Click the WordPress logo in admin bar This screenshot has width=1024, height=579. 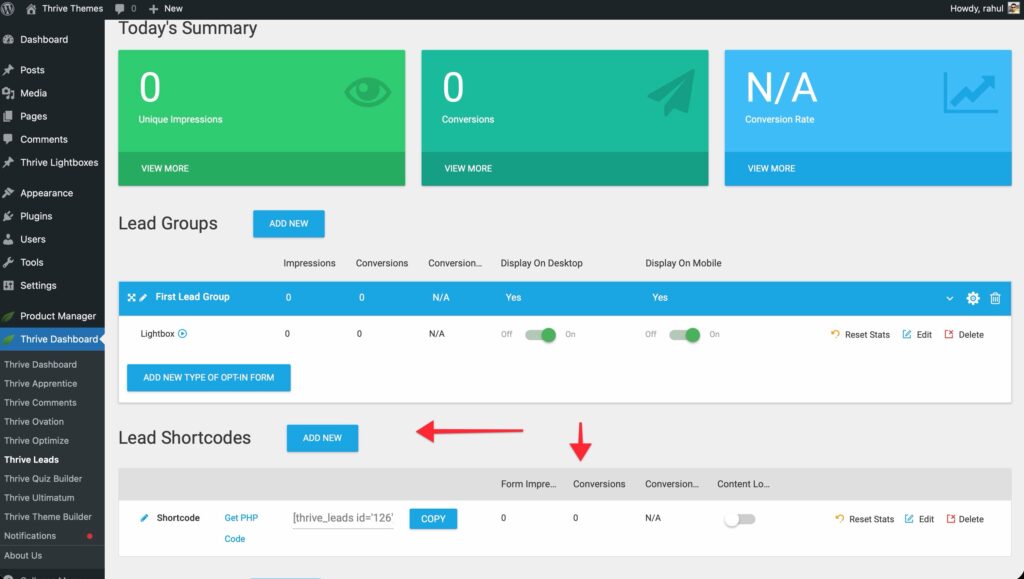[x=9, y=8]
